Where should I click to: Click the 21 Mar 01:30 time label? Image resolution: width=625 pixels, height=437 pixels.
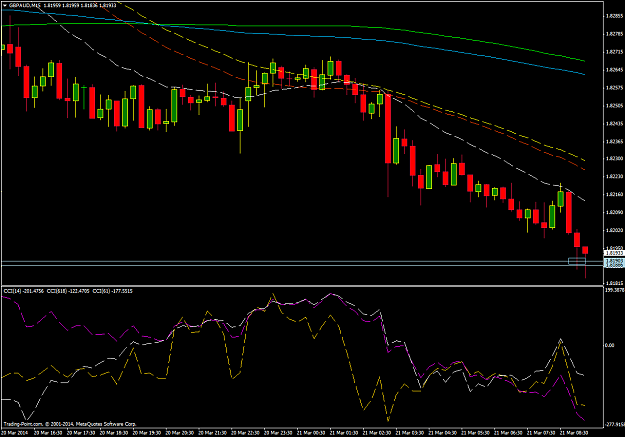pyautogui.click(x=344, y=433)
